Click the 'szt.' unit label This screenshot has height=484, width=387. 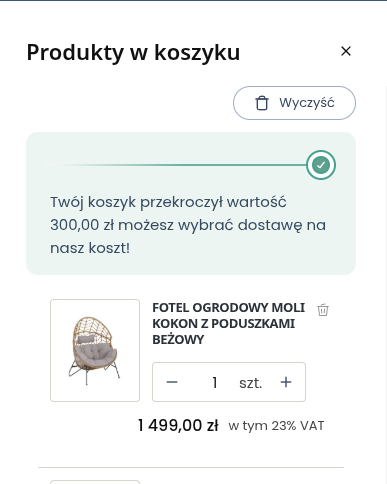click(251, 383)
